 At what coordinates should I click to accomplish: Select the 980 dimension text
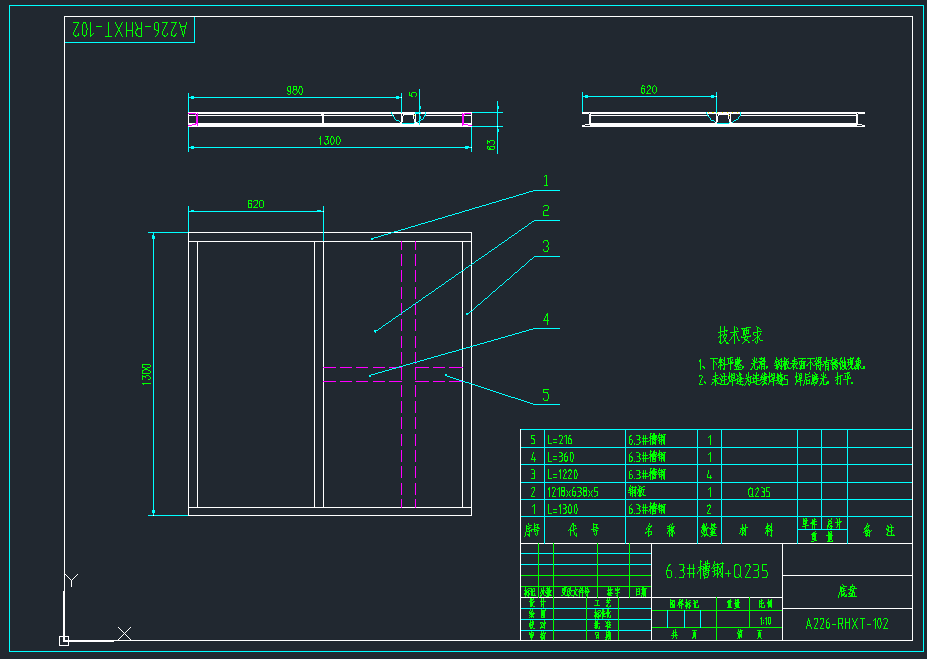tap(294, 90)
